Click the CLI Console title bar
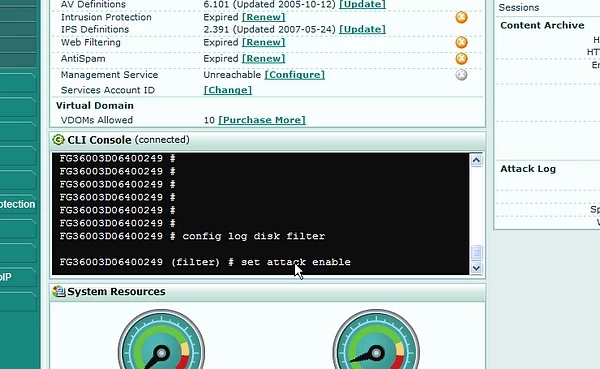The height and width of the screenshot is (369, 600). tap(268, 140)
